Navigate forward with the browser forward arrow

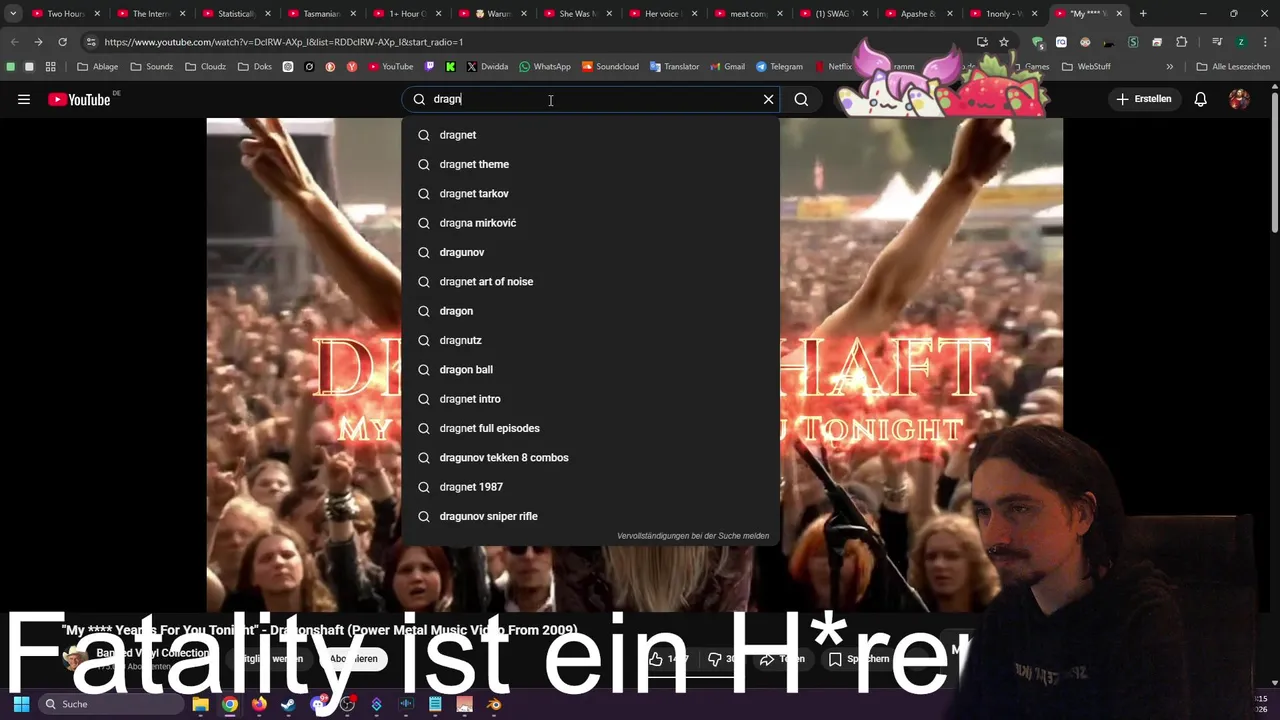[38, 42]
